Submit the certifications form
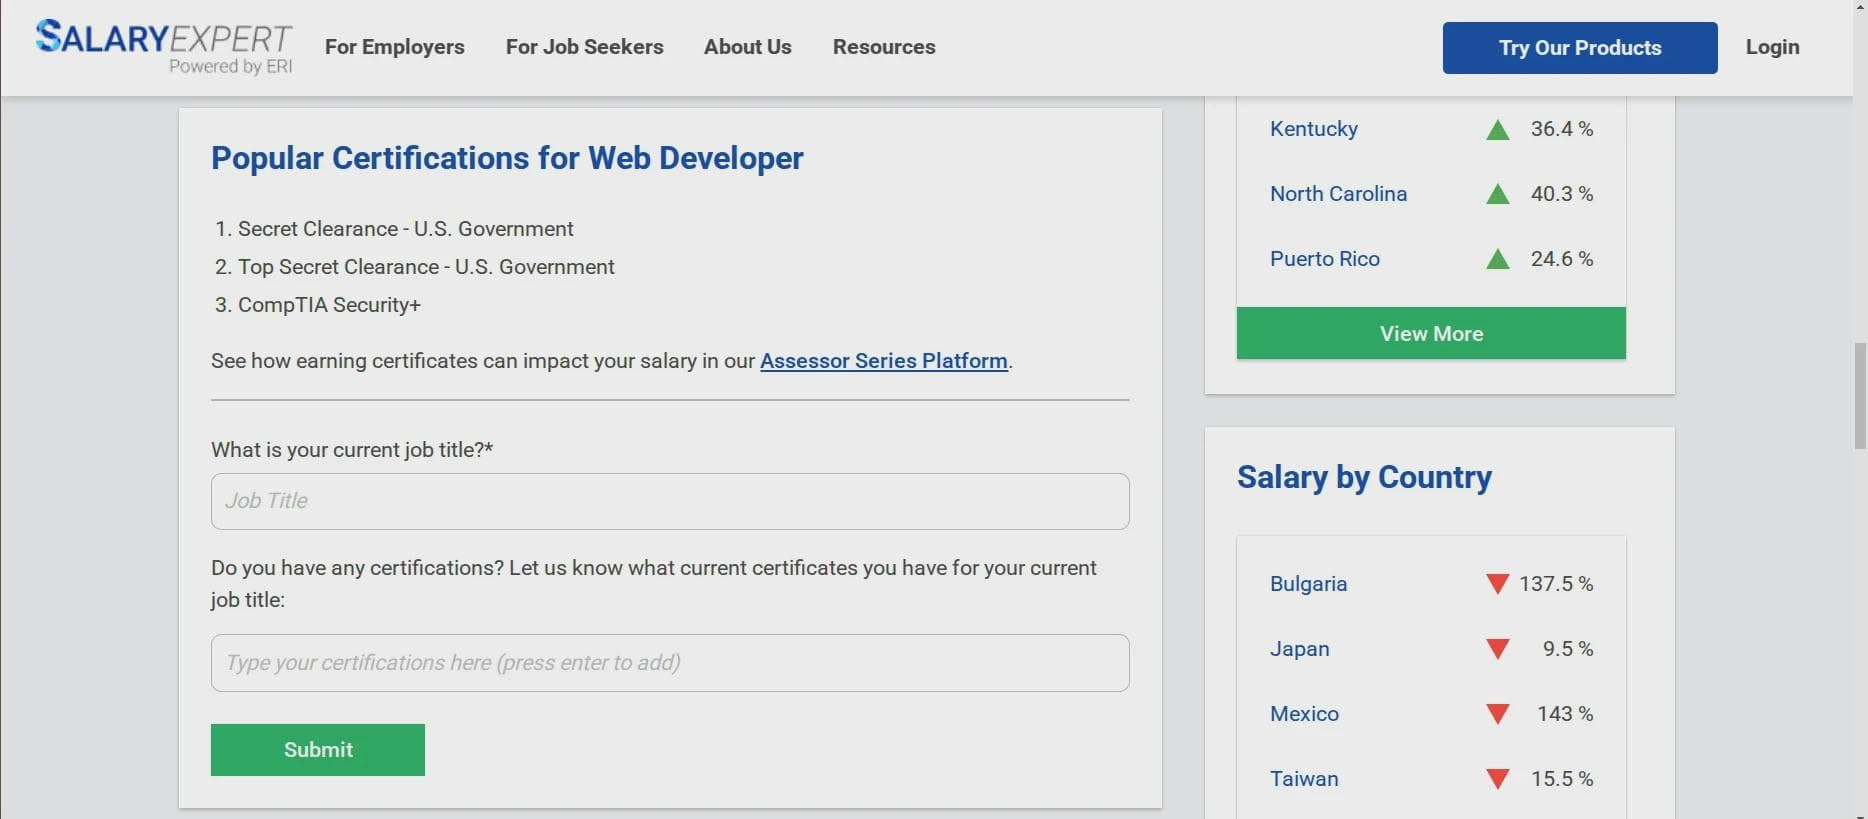 tap(318, 750)
